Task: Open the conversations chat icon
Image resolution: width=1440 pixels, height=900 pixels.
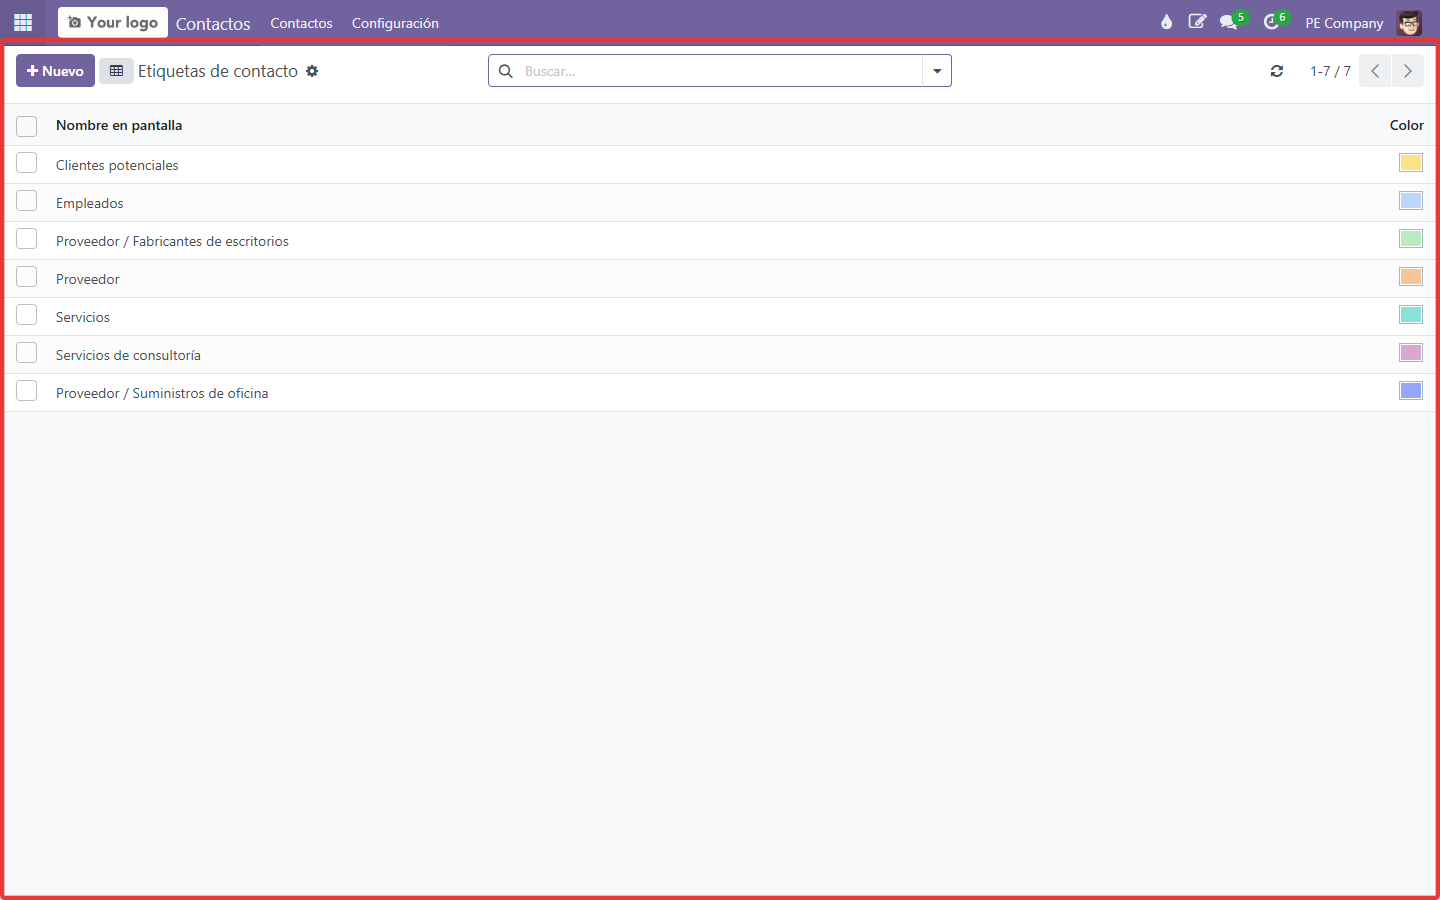Action: (x=1231, y=22)
